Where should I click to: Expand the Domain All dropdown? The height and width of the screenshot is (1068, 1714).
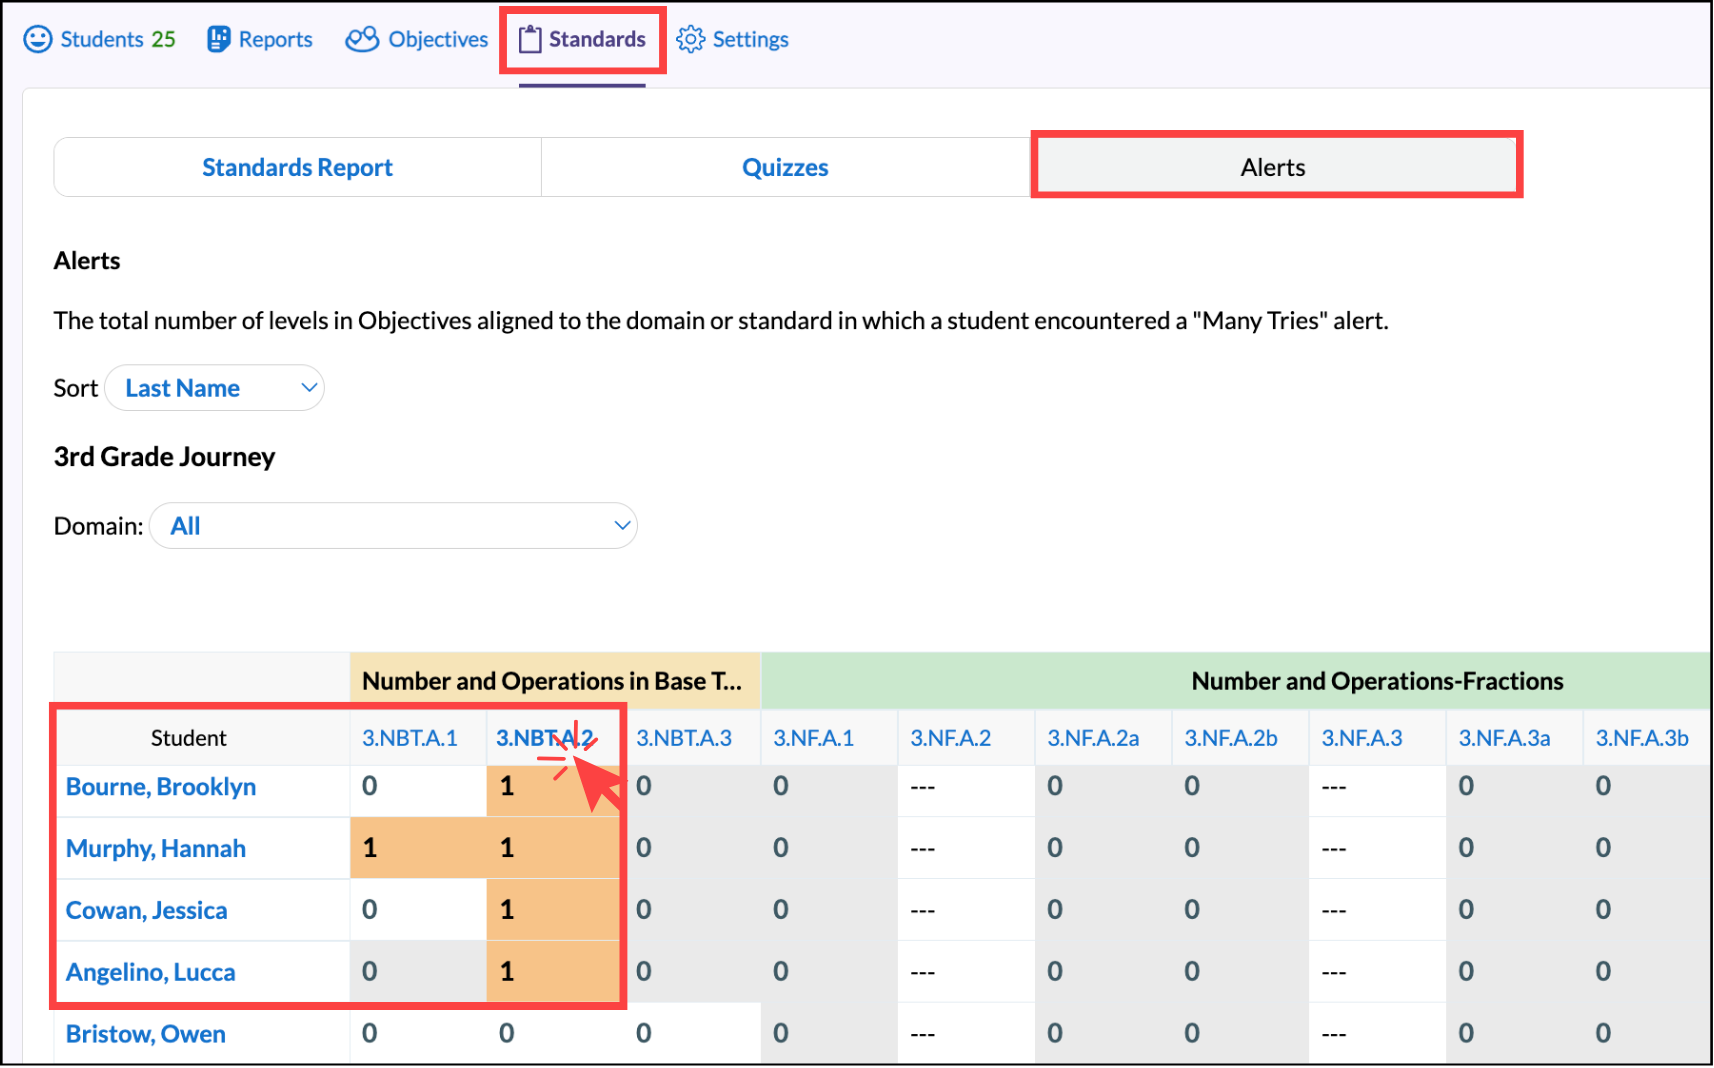394,526
